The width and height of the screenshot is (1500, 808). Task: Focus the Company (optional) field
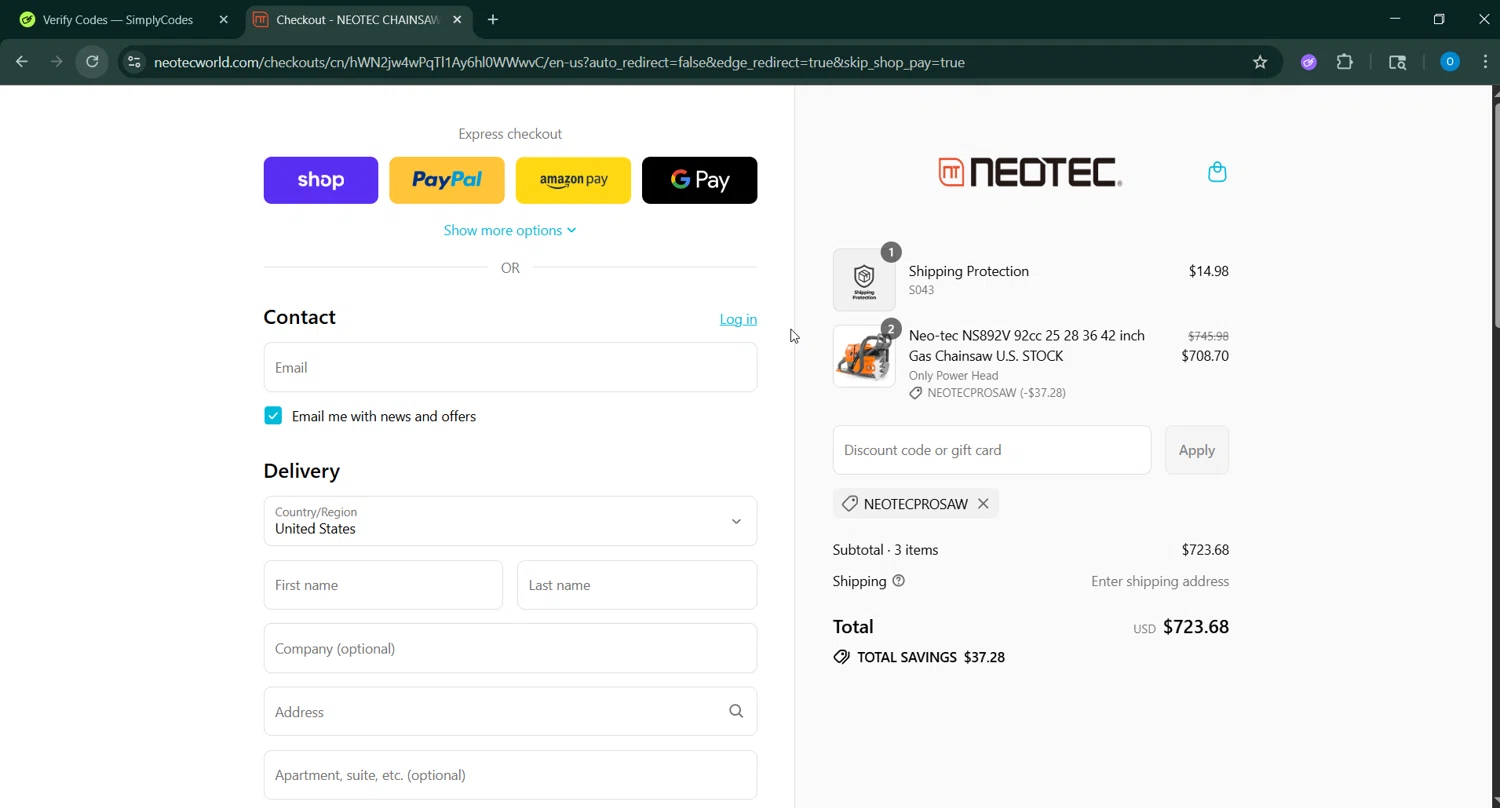510,648
